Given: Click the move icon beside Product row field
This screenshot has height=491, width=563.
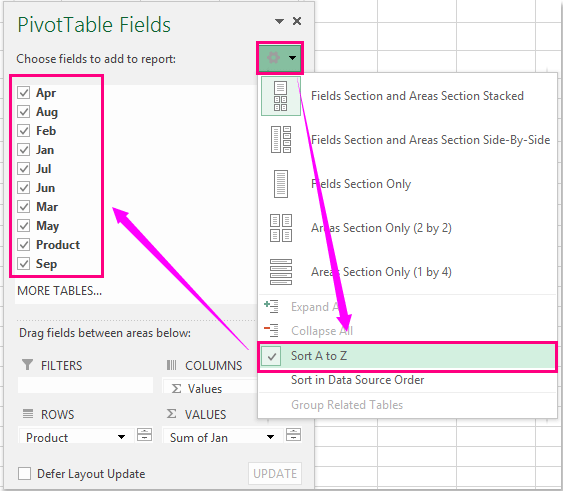Looking at the screenshot, I should click(144, 434).
